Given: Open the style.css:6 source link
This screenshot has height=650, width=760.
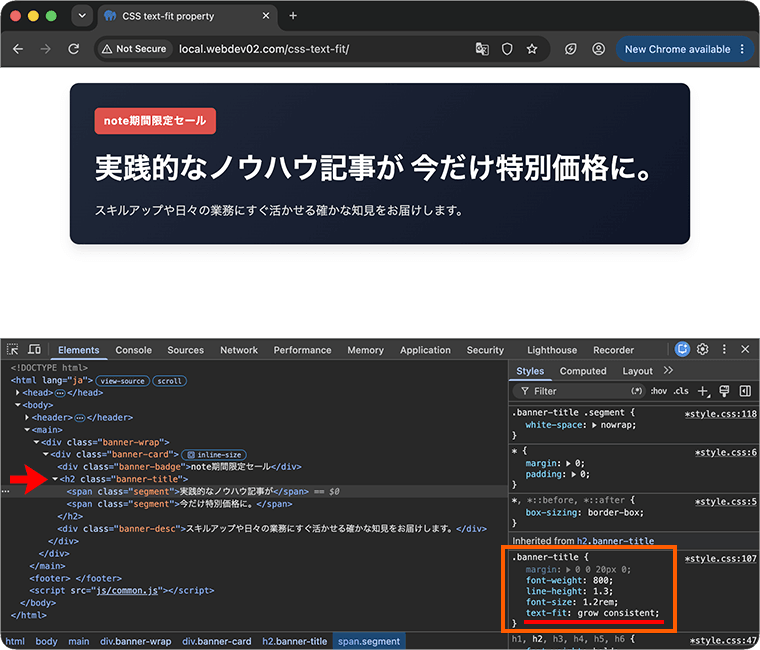Looking at the screenshot, I should [x=726, y=452].
